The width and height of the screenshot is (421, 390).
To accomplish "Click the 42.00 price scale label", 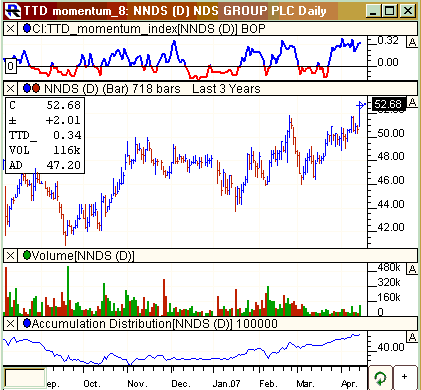I will coord(391,227).
